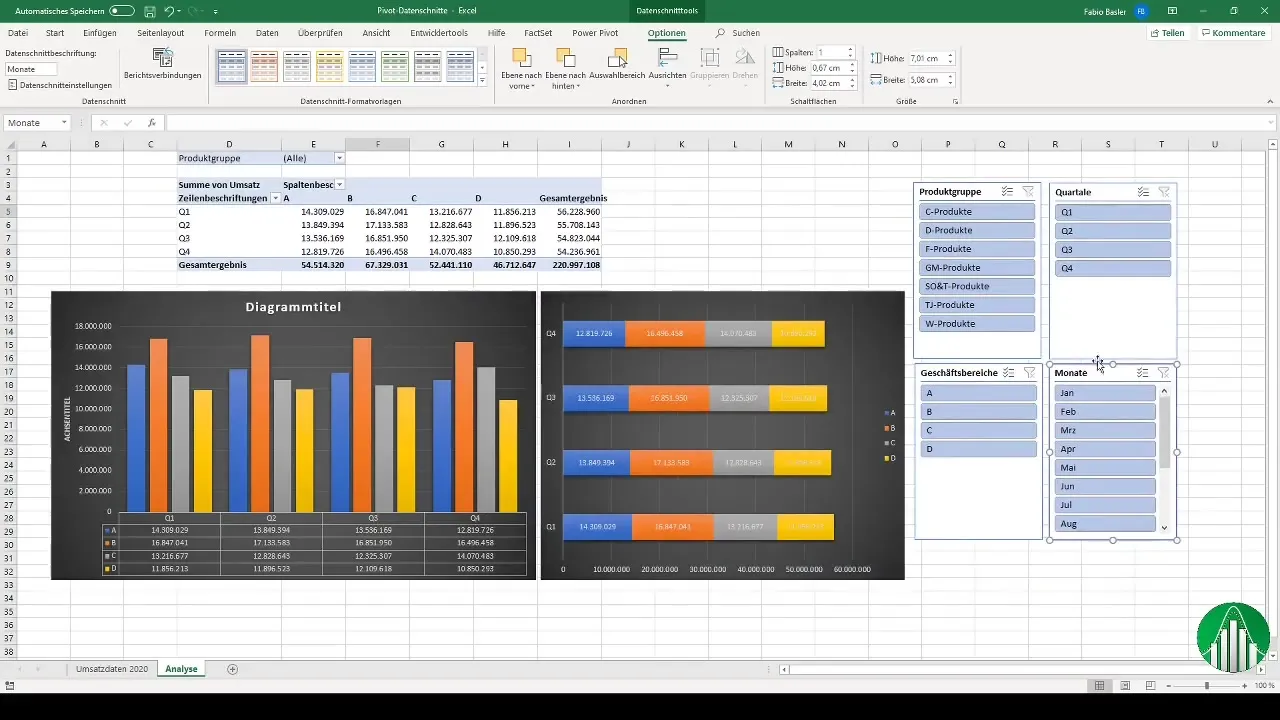The height and width of the screenshot is (720, 1280).
Task: Toggle multi-select in Quartale slicer
Action: (x=1143, y=191)
